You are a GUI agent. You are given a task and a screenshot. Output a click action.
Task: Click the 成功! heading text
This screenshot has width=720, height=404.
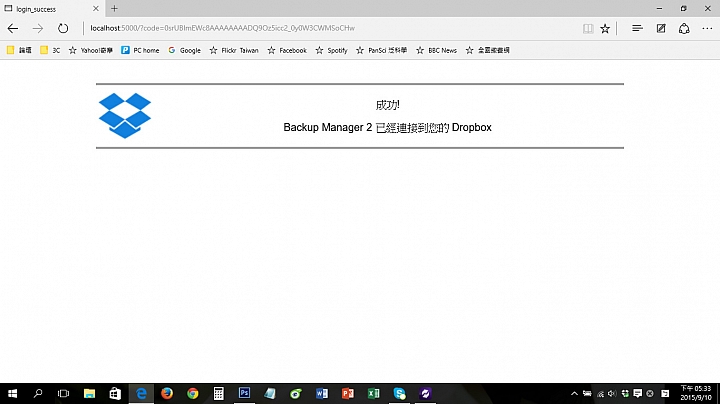pyautogui.click(x=387, y=105)
